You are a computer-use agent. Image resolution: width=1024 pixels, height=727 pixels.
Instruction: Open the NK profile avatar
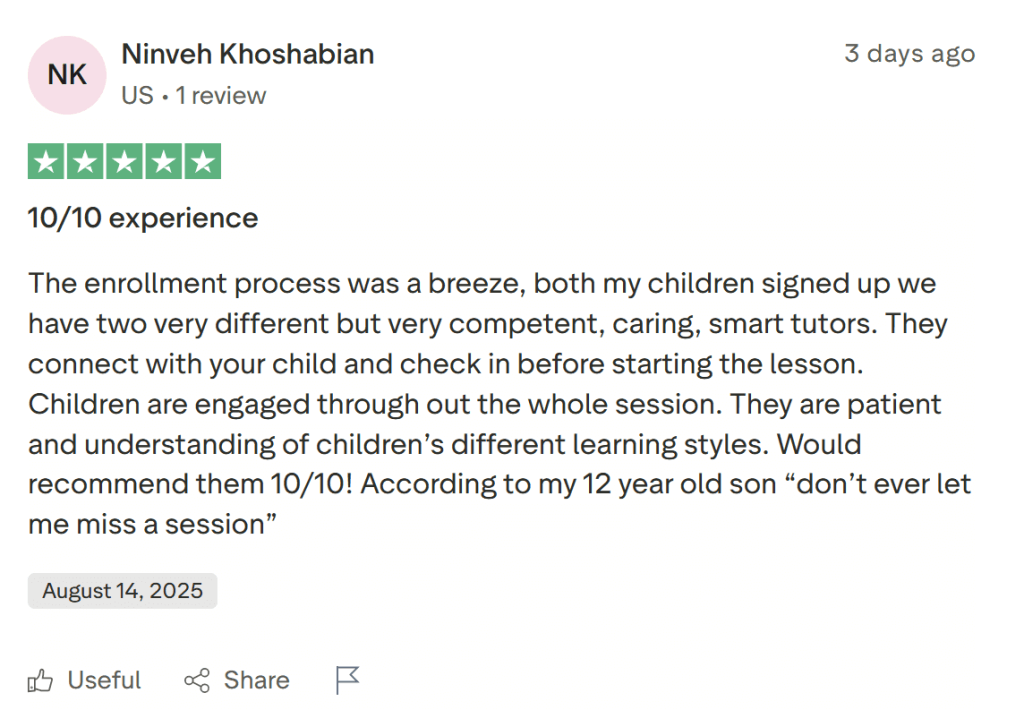tap(67, 75)
